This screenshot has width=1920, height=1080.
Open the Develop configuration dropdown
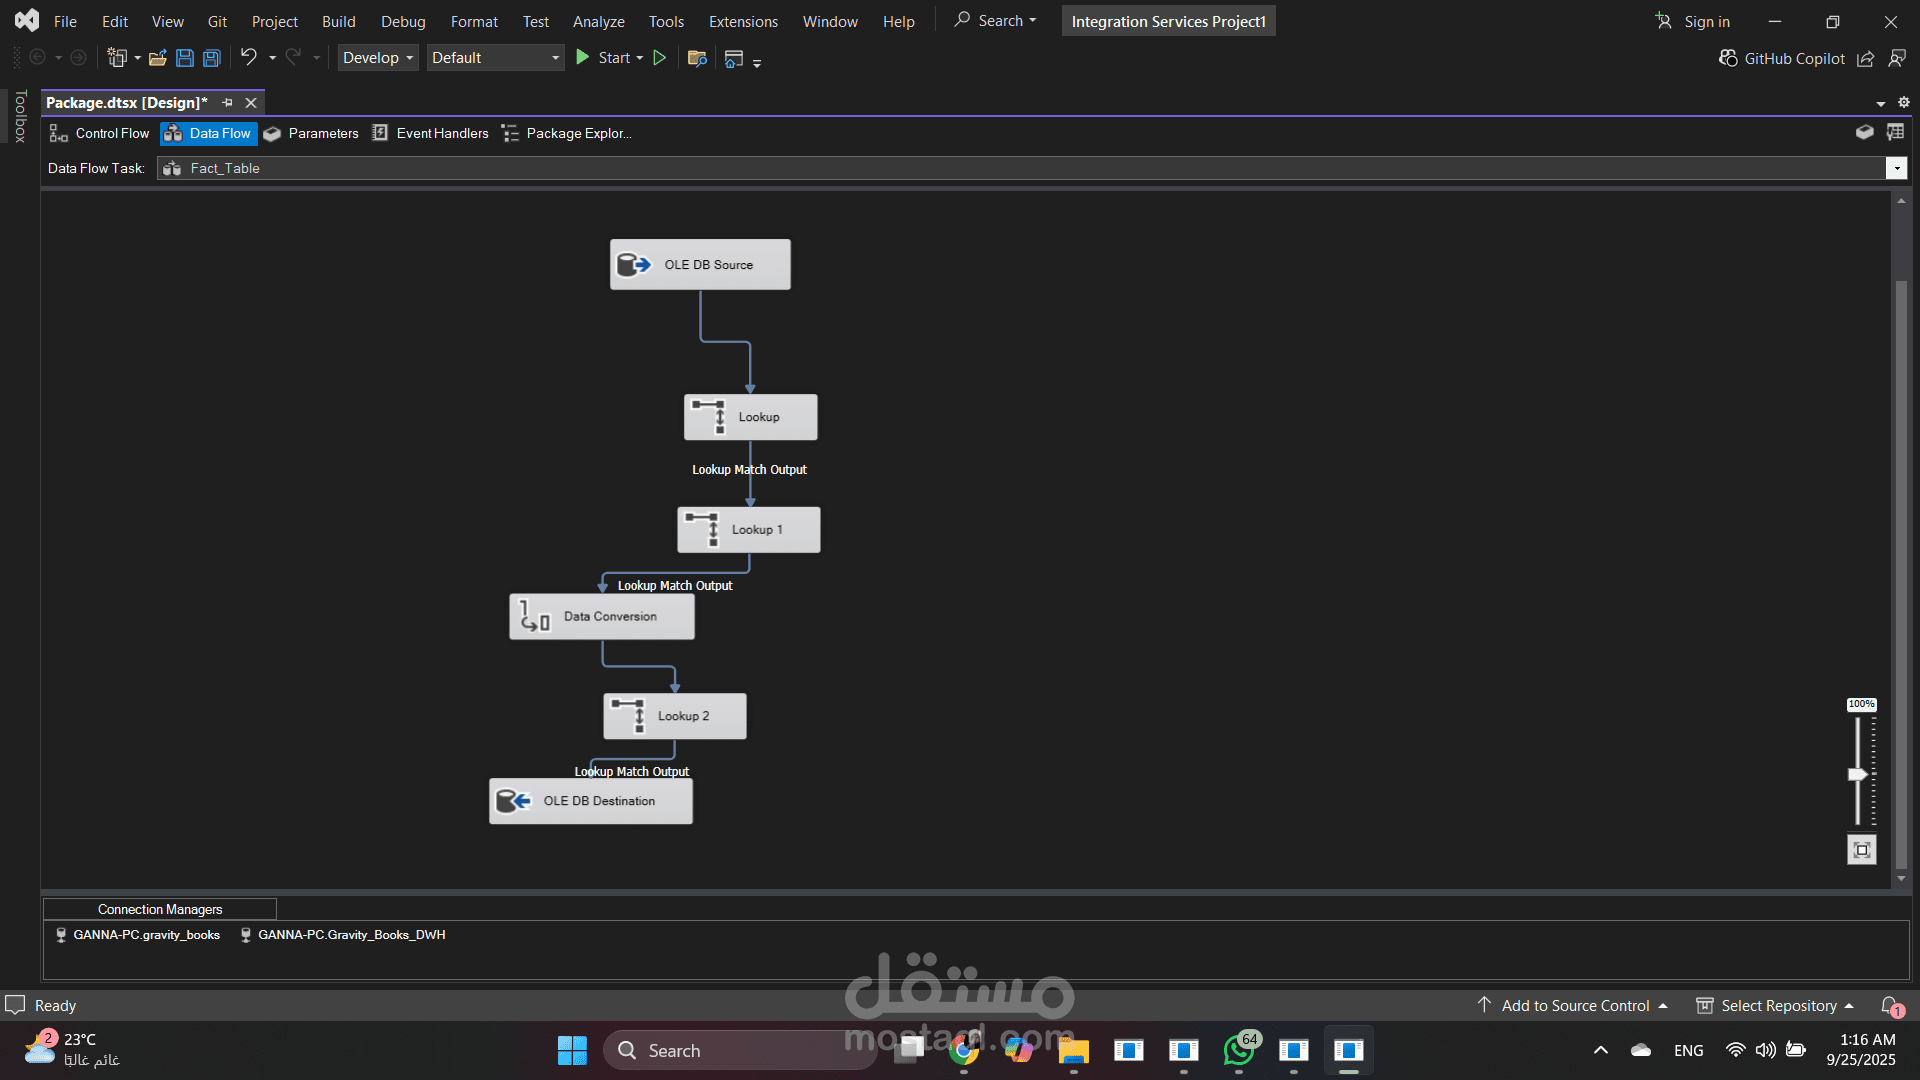(377, 58)
